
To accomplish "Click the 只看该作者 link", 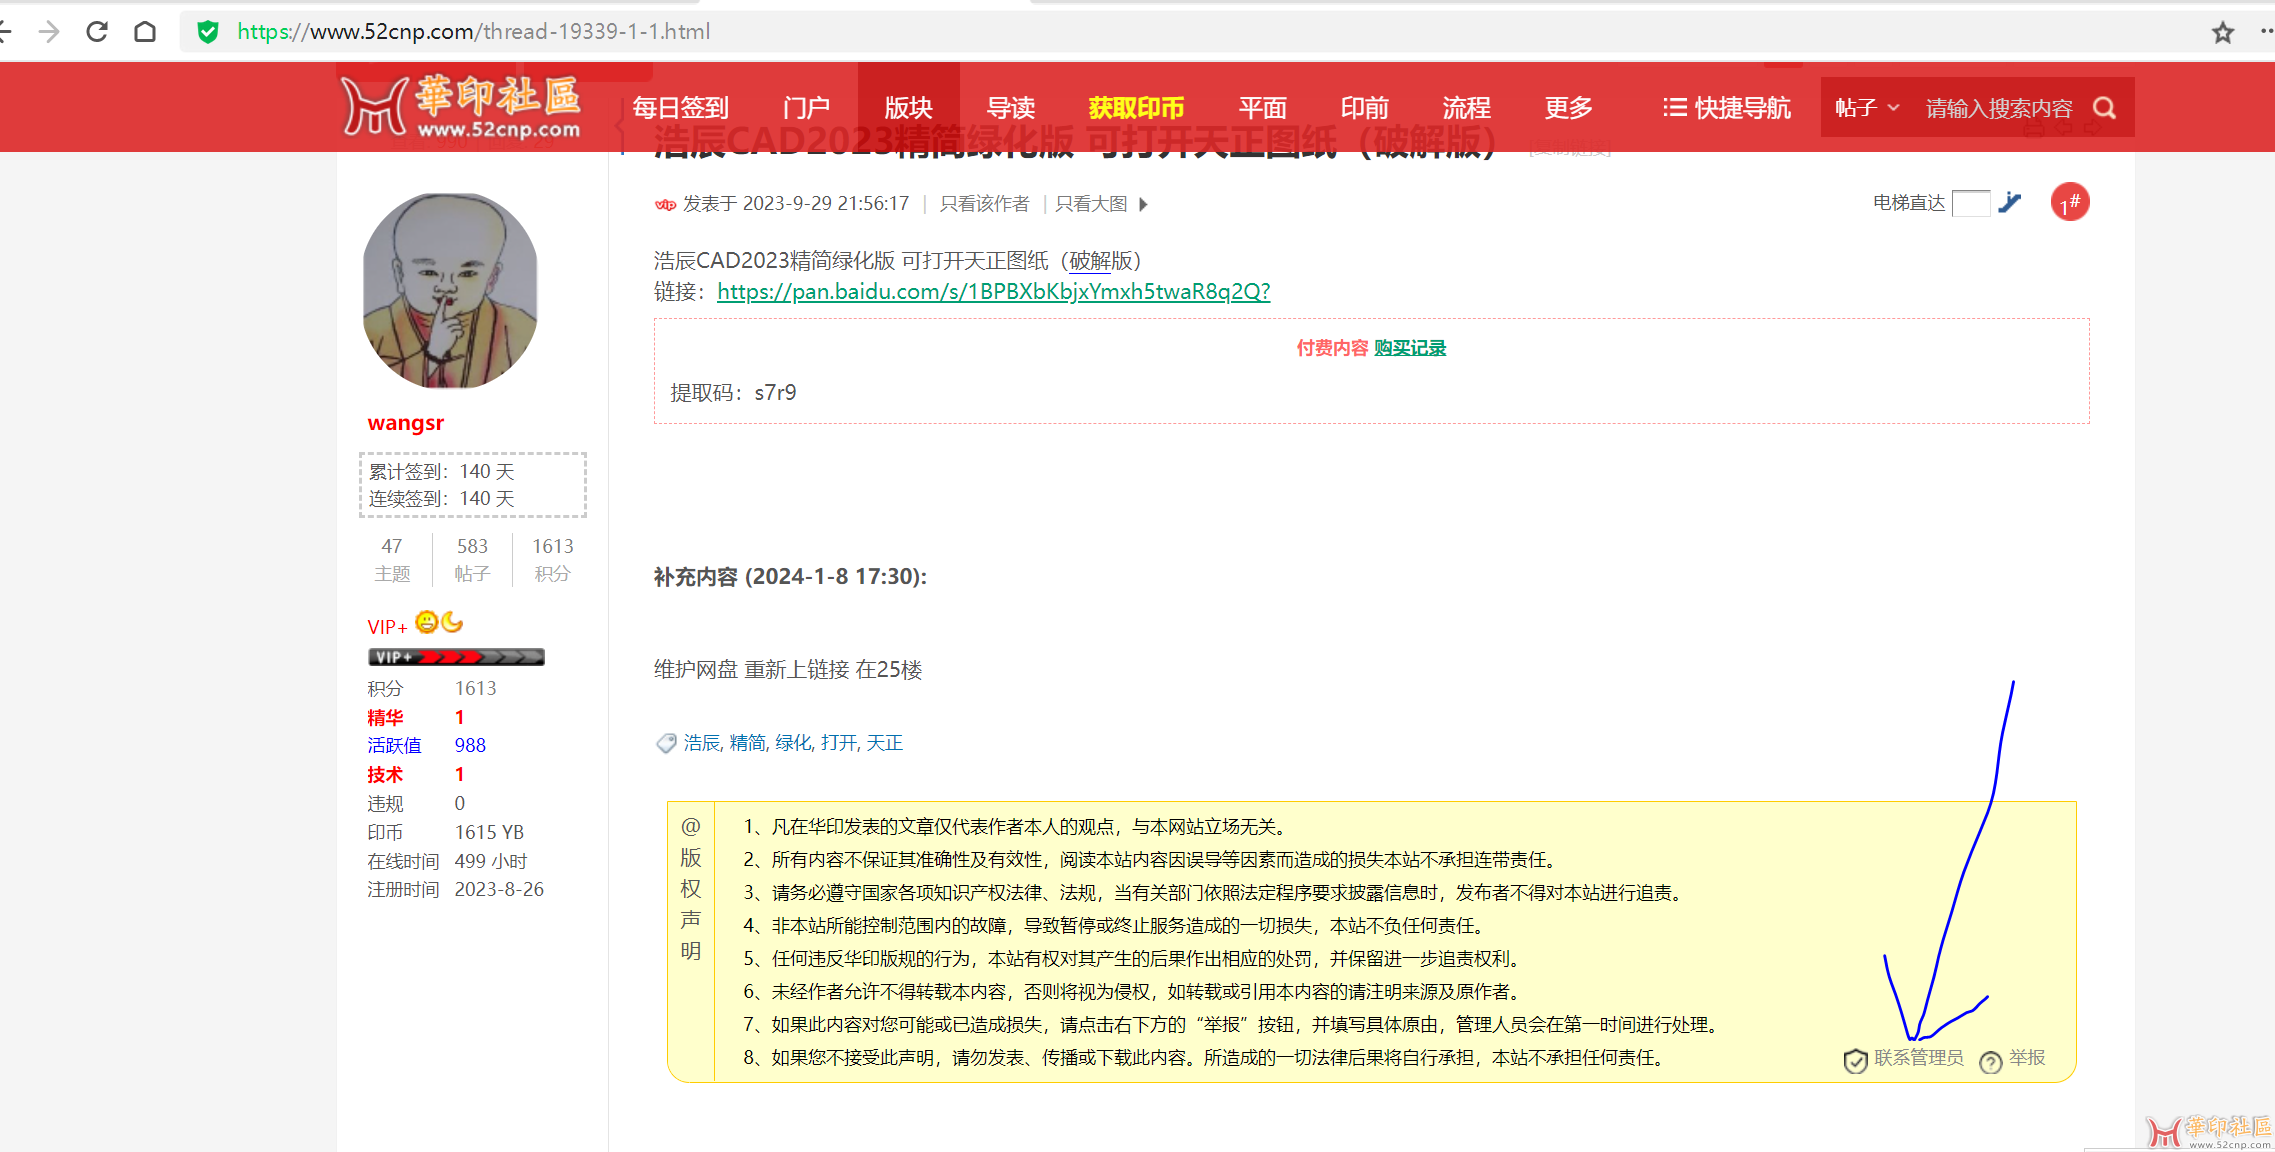I will [x=984, y=204].
